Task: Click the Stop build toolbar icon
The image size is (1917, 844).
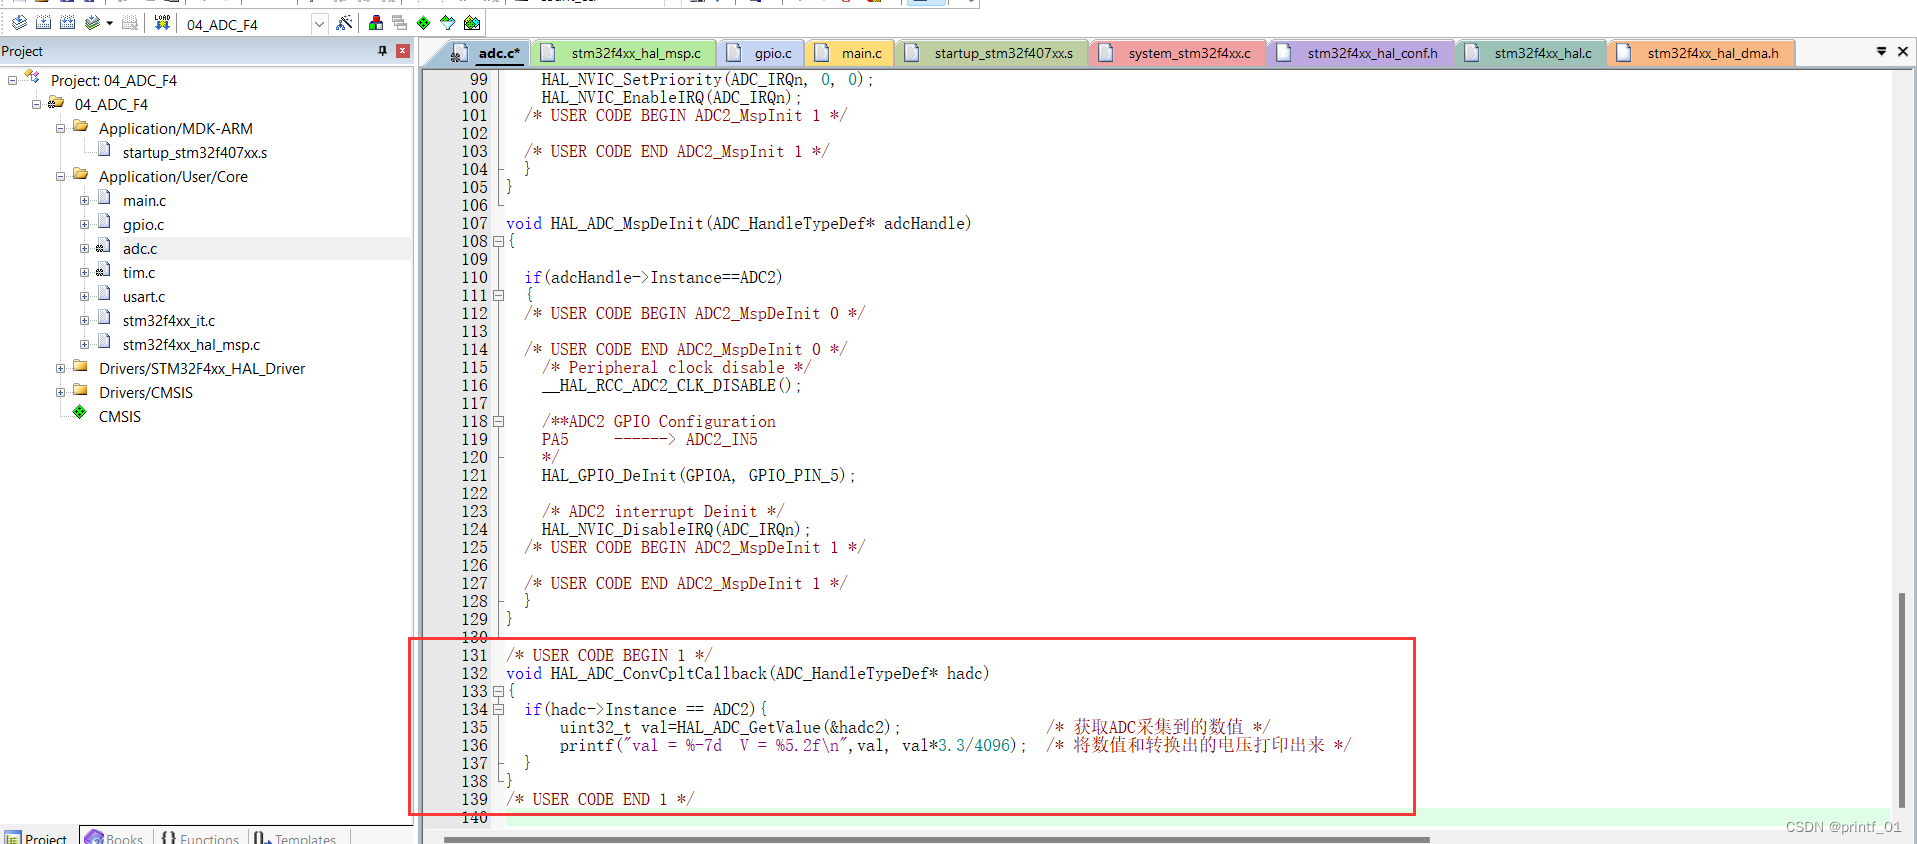Action: 130,22
